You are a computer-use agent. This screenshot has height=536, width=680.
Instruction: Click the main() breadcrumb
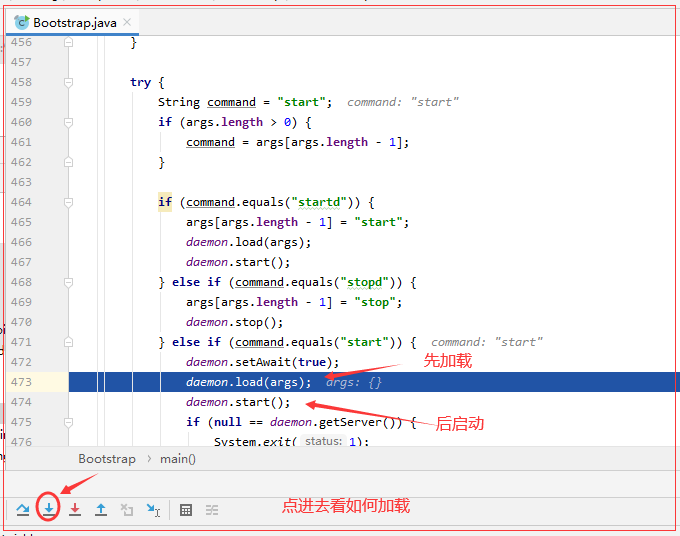178,459
